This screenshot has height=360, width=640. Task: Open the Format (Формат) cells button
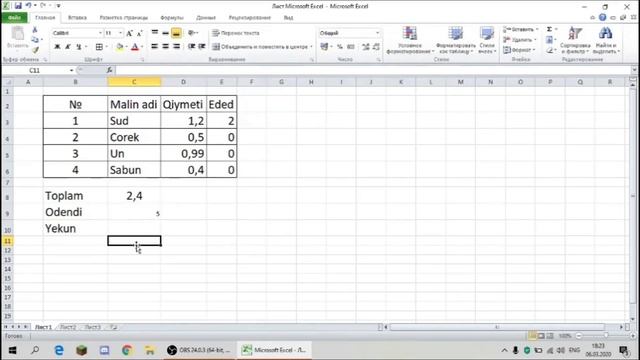(519, 50)
